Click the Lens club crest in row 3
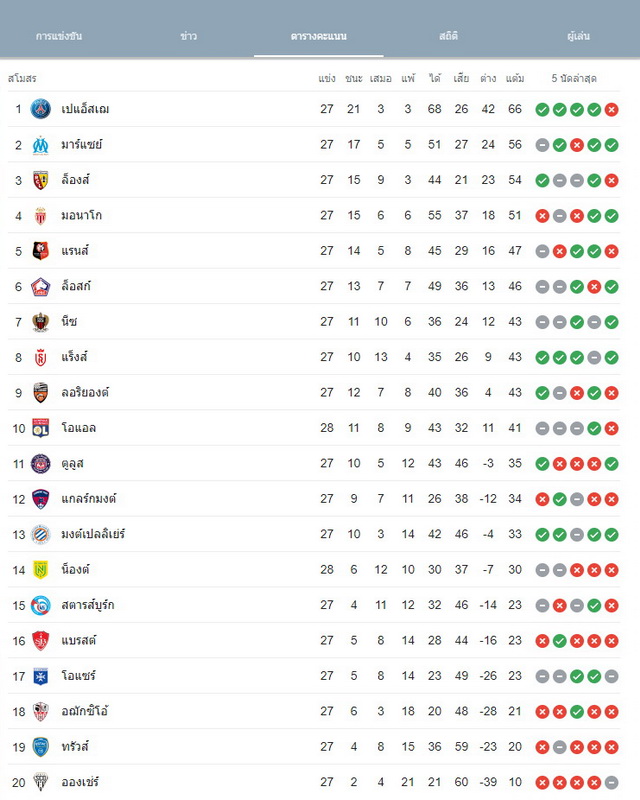This screenshot has width=640, height=800. click(x=40, y=180)
